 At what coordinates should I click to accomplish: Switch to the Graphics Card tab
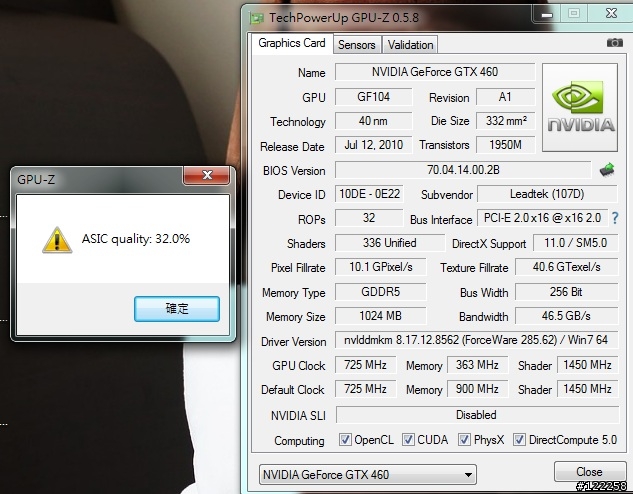292,43
